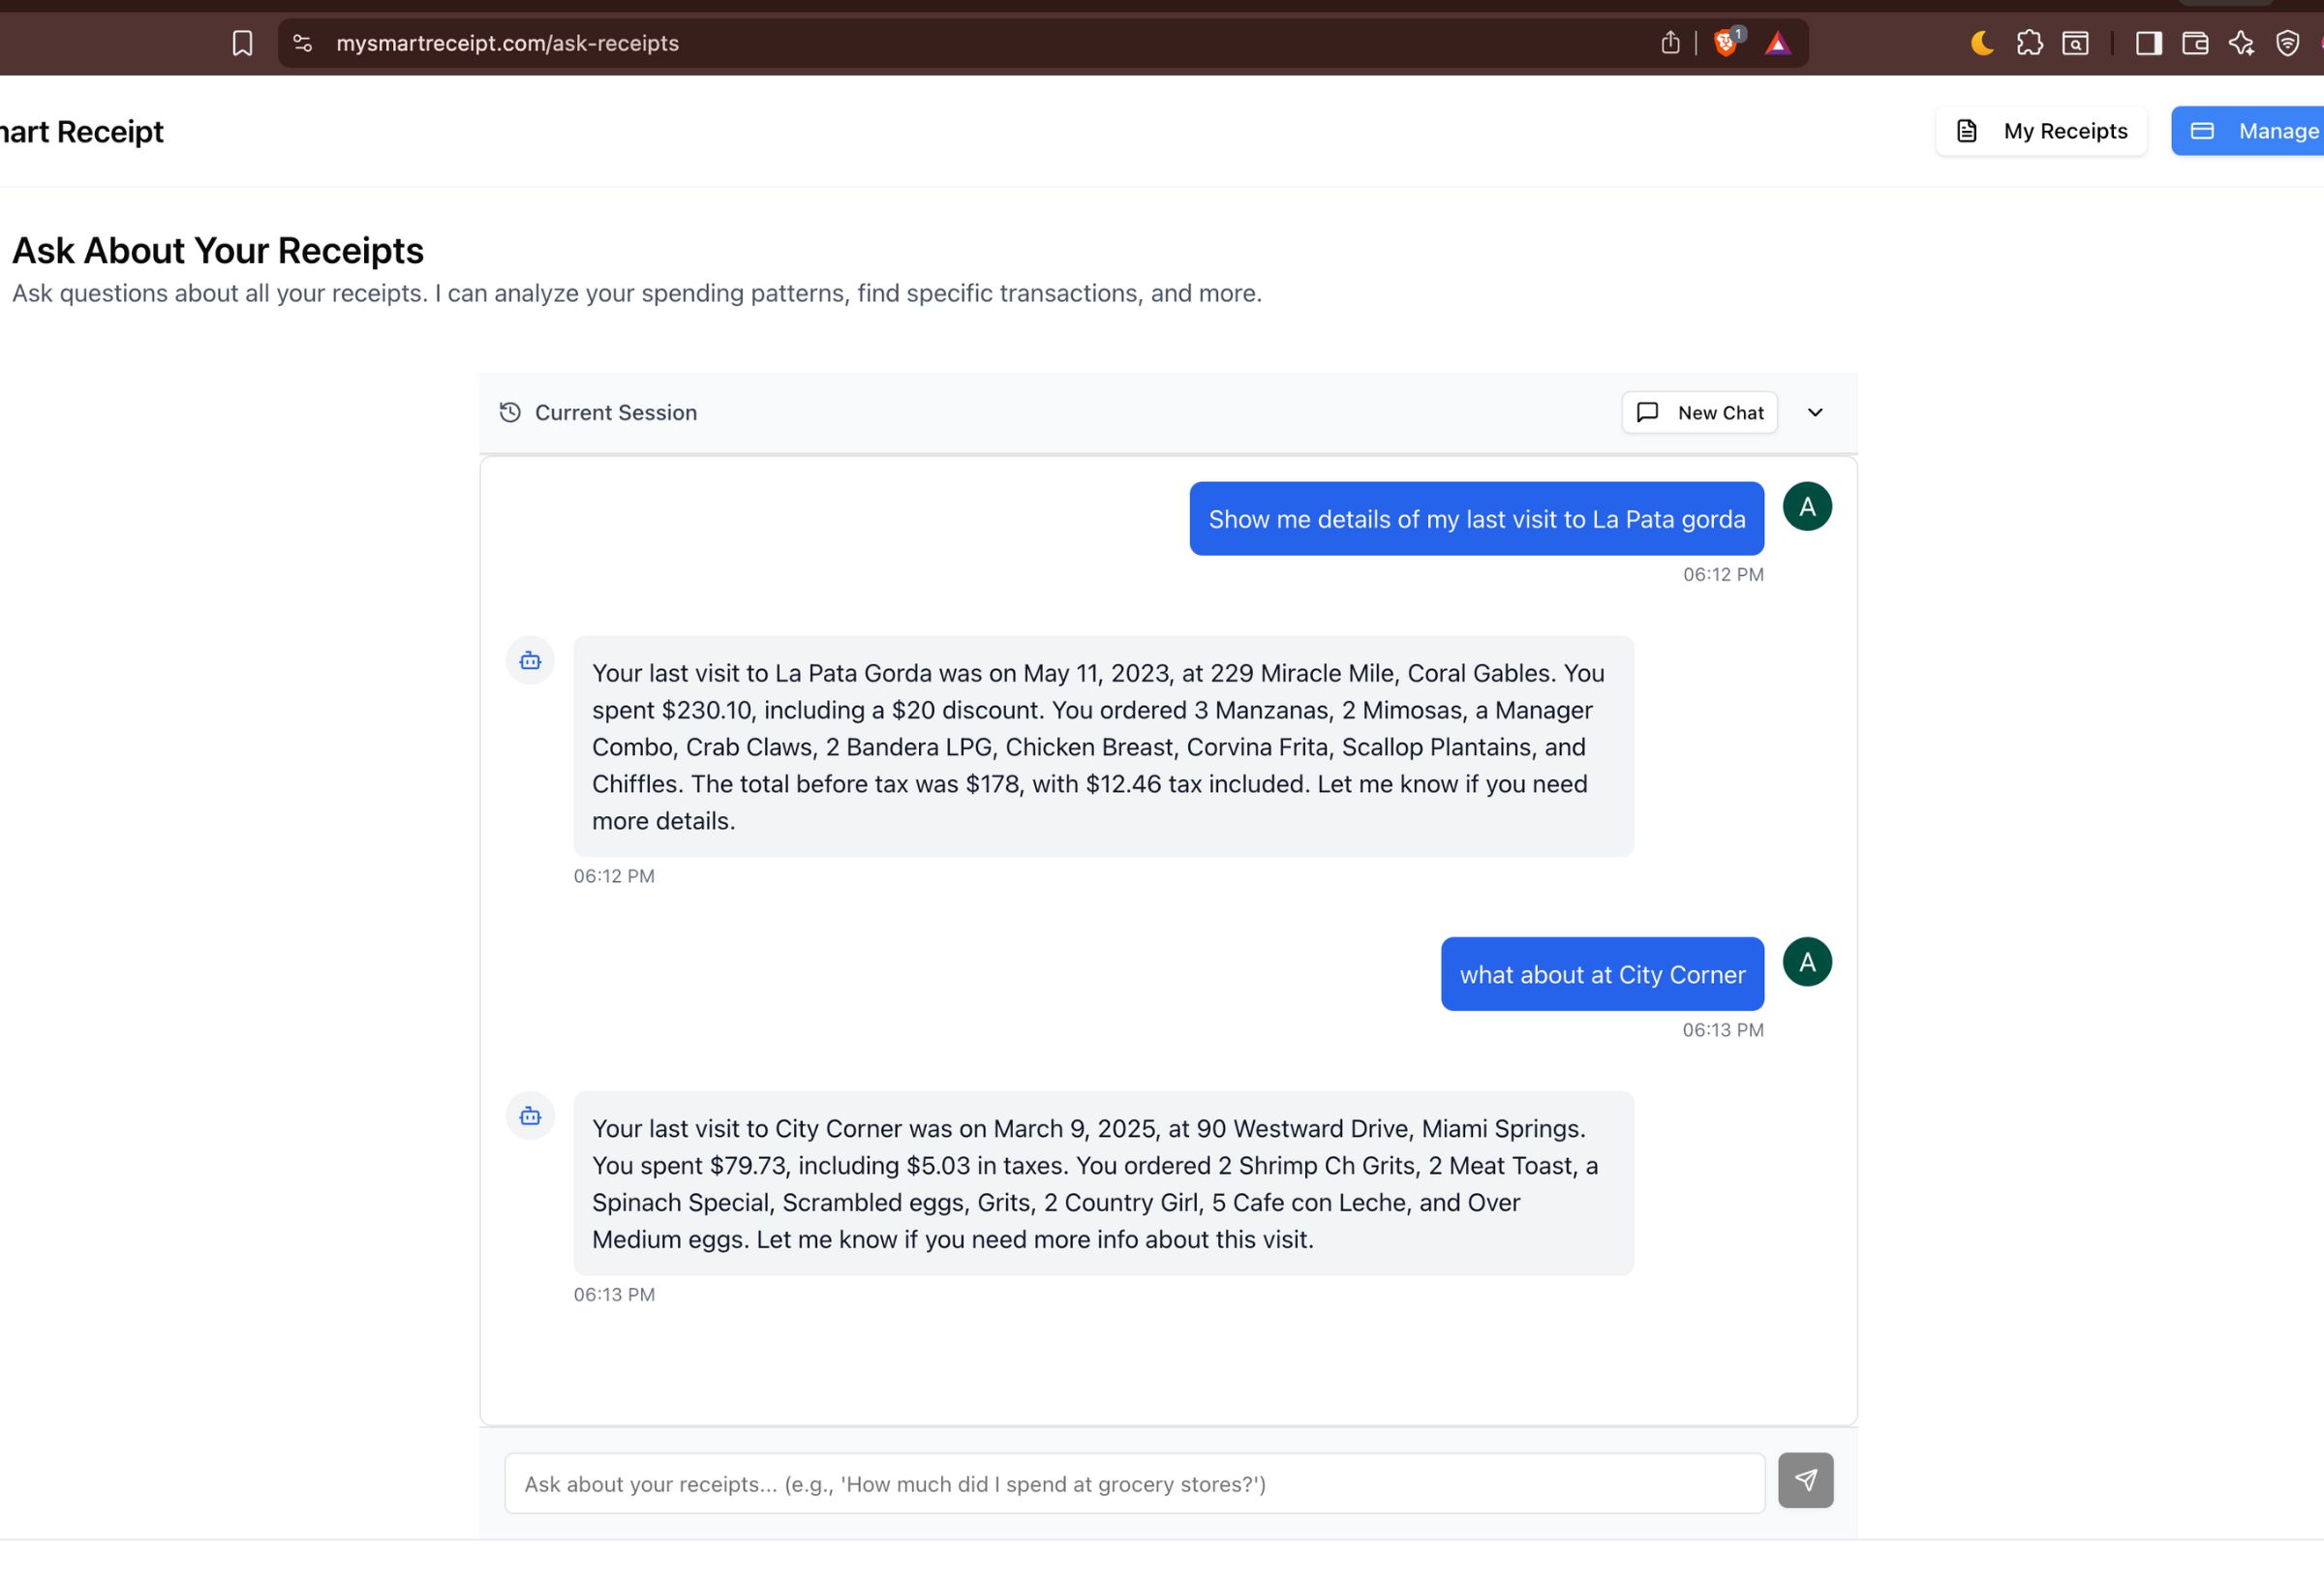Open the extensions puzzle piece icon
The height and width of the screenshot is (1588, 2324).
click(2029, 43)
